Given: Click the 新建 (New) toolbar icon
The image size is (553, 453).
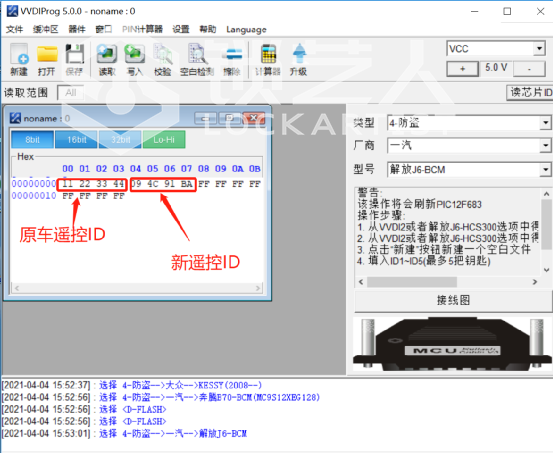Looking at the screenshot, I should [x=19, y=59].
